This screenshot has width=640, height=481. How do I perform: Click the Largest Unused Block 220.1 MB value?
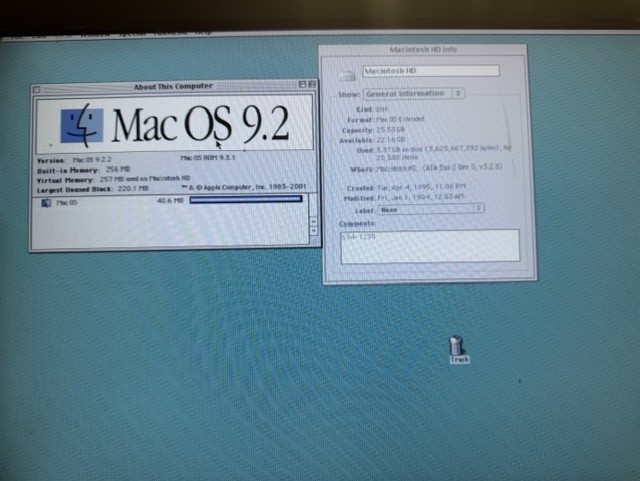tap(133, 189)
